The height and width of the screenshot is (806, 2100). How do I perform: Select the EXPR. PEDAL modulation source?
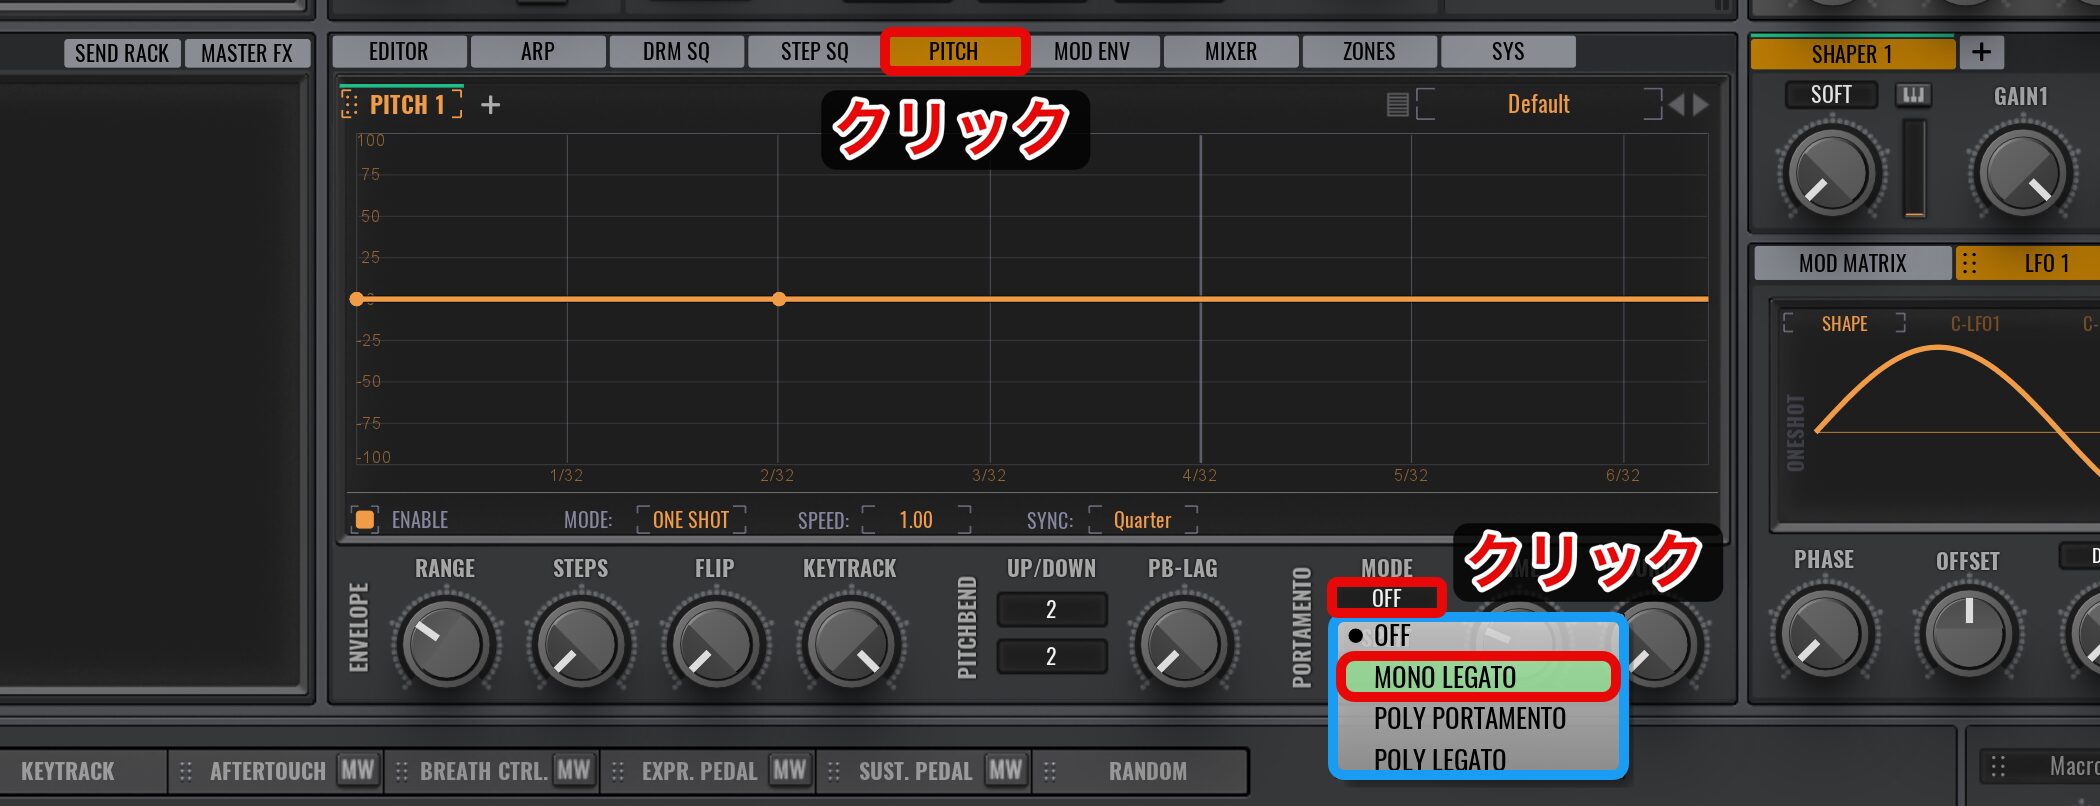699,771
